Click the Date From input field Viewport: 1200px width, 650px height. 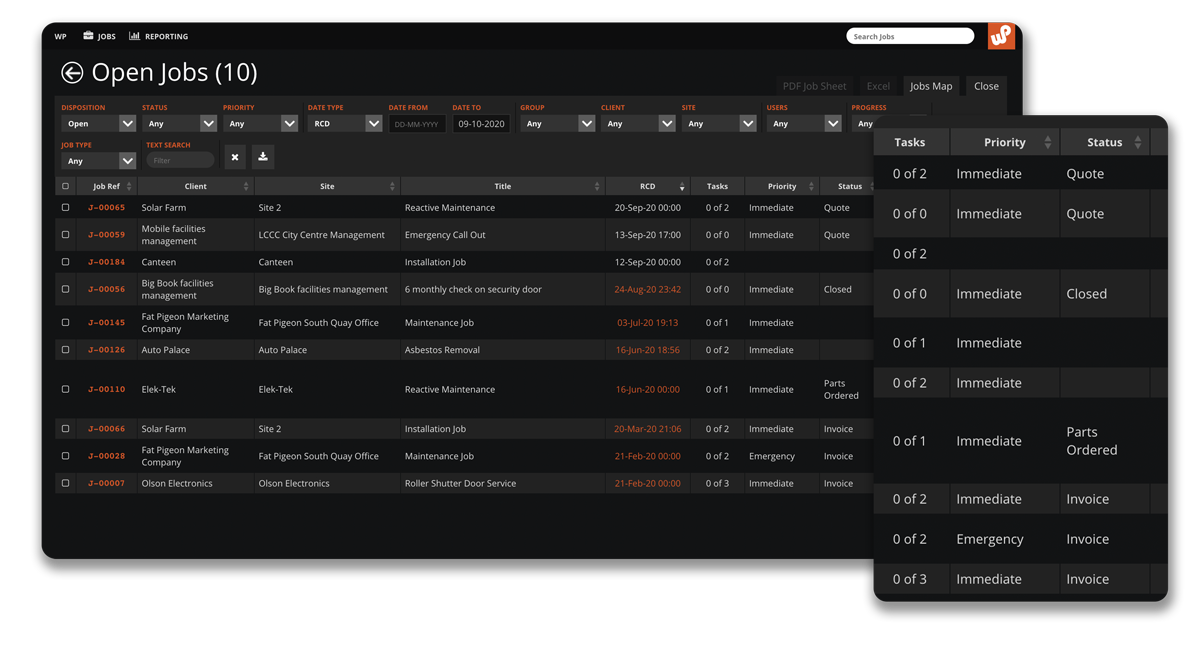click(x=417, y=124)
